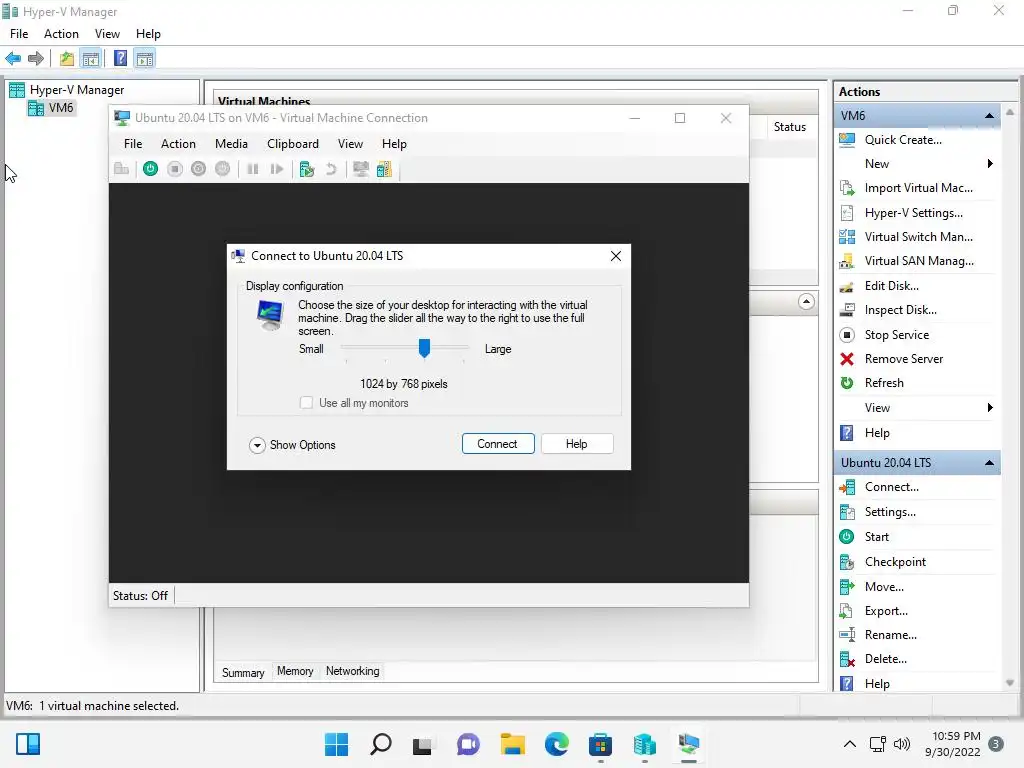Choose Edit Disk action
This screenshot has height=768, width=1024.
[891, 286]
